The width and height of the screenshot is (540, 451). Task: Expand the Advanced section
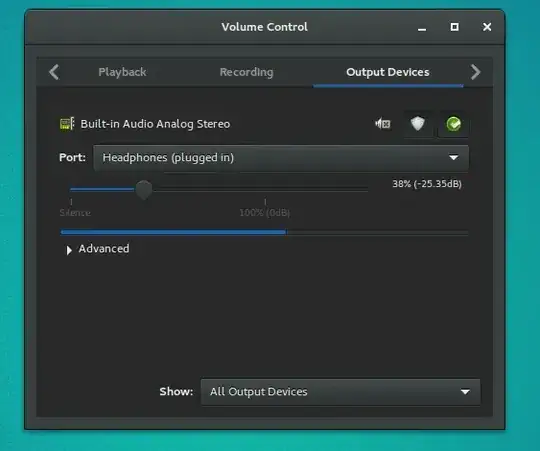pyautogui.click(x=98, y=249)
